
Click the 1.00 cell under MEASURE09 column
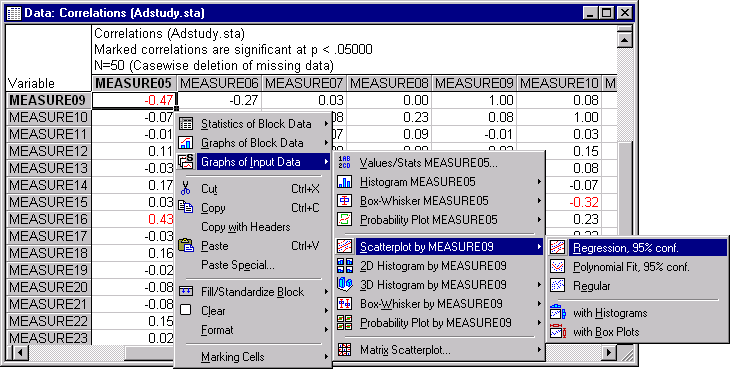tap(474, 100)
